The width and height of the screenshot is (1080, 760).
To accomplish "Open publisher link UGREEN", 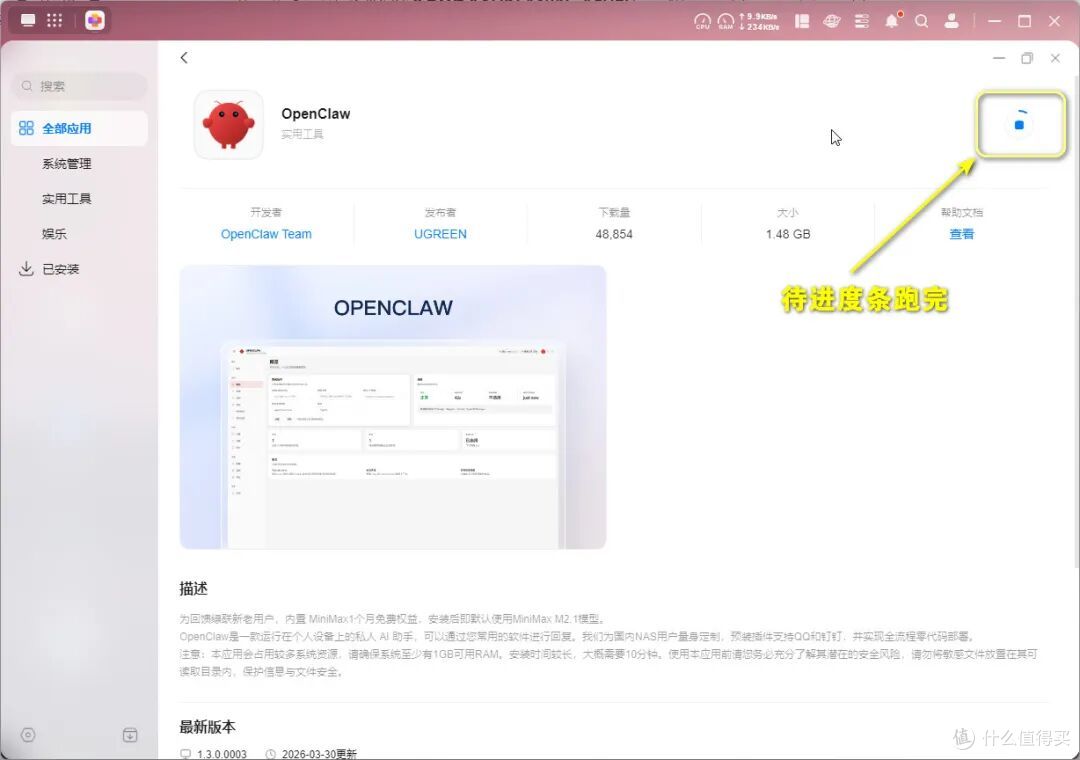I will coord(440,234).
